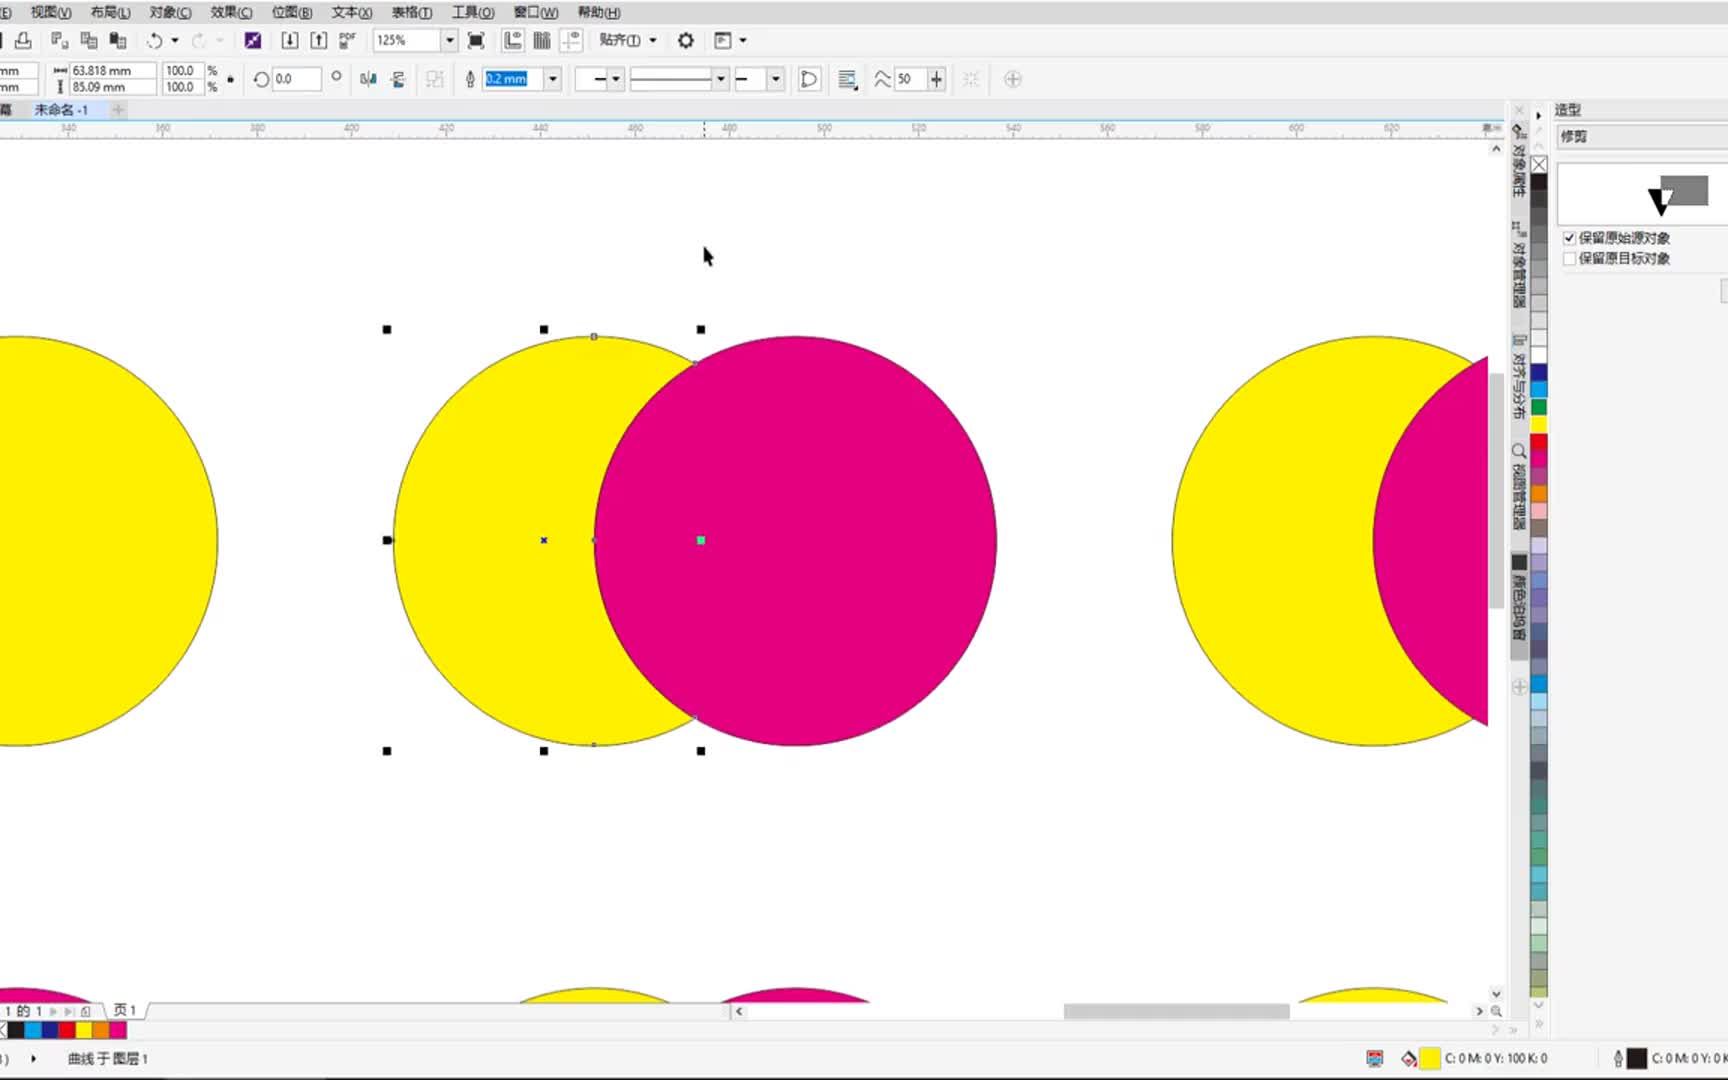Open the options gear icon

[686, 40]
